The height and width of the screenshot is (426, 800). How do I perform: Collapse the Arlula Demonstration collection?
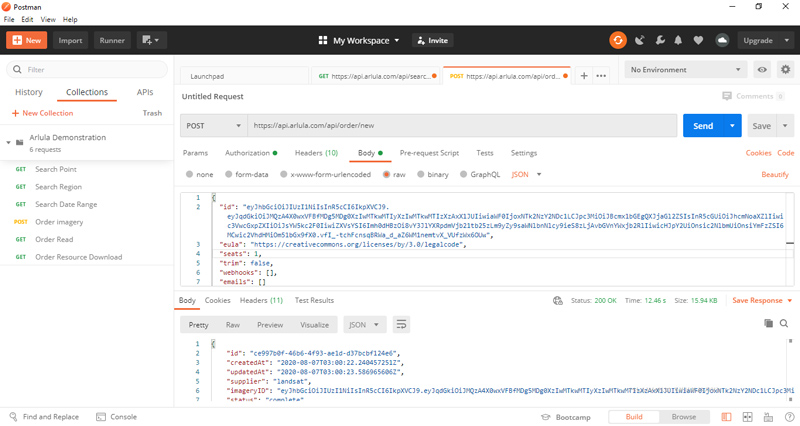pyautogui.click(x=8, y=142)
